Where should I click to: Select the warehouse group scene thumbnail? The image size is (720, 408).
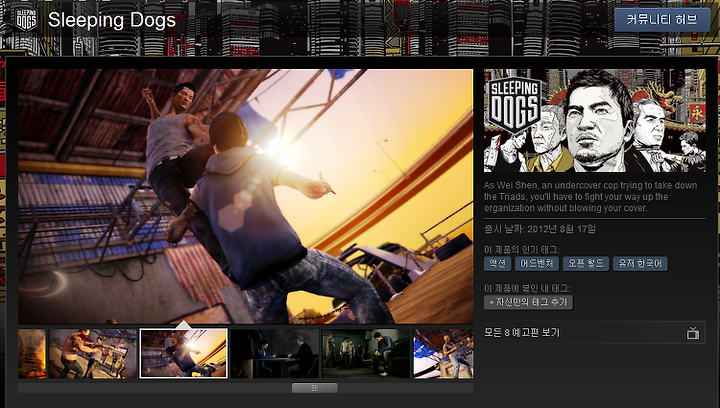pos(366,353)
